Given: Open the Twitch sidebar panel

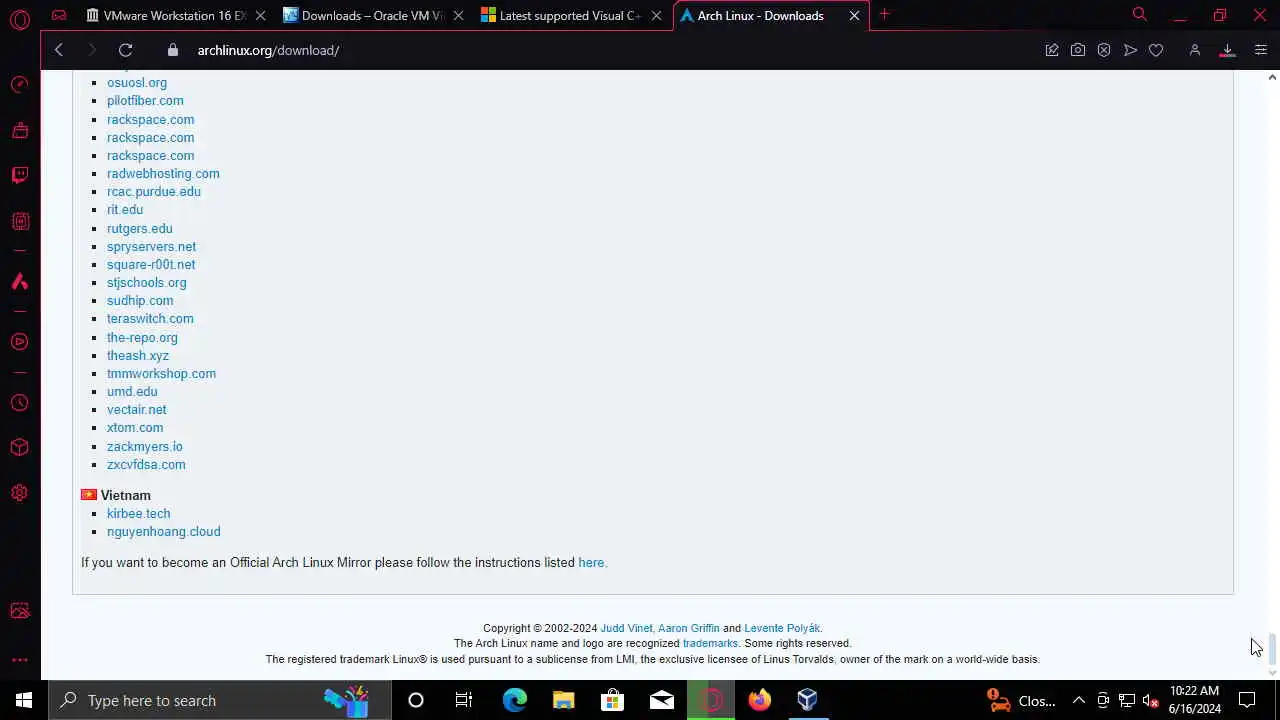Looking at the screenshot, I should pos(19,175).
